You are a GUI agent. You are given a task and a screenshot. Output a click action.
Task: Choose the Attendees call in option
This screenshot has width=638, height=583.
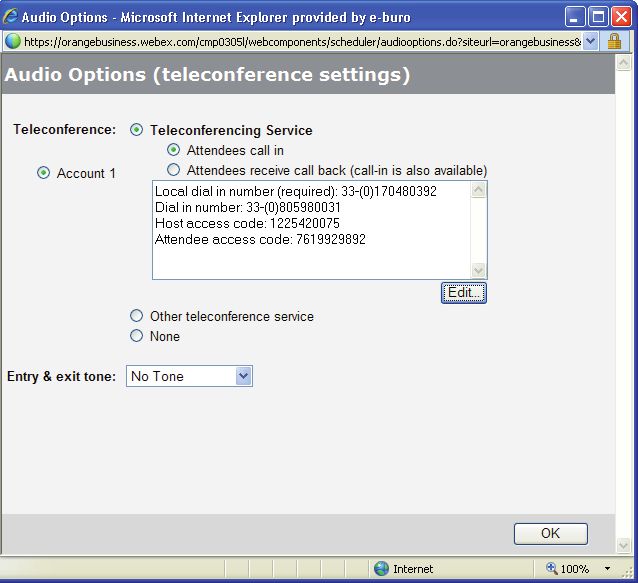coord(173,150)
